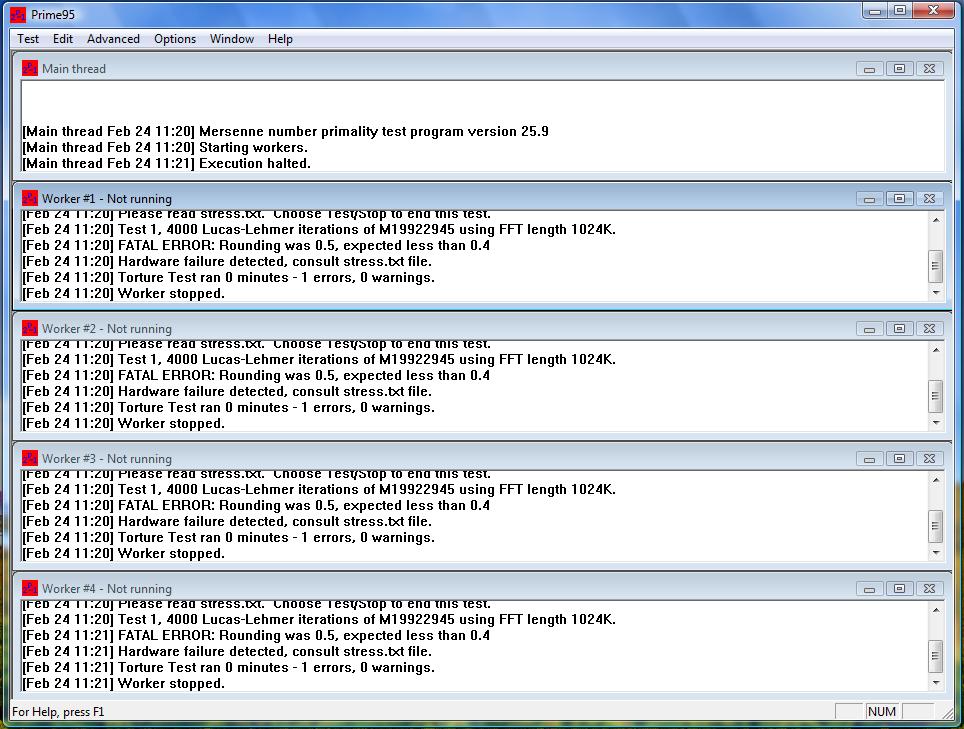The height and width of the screenshot is (729, 964).
Task: Open the Advanced menu
Action: pos(113,39)
